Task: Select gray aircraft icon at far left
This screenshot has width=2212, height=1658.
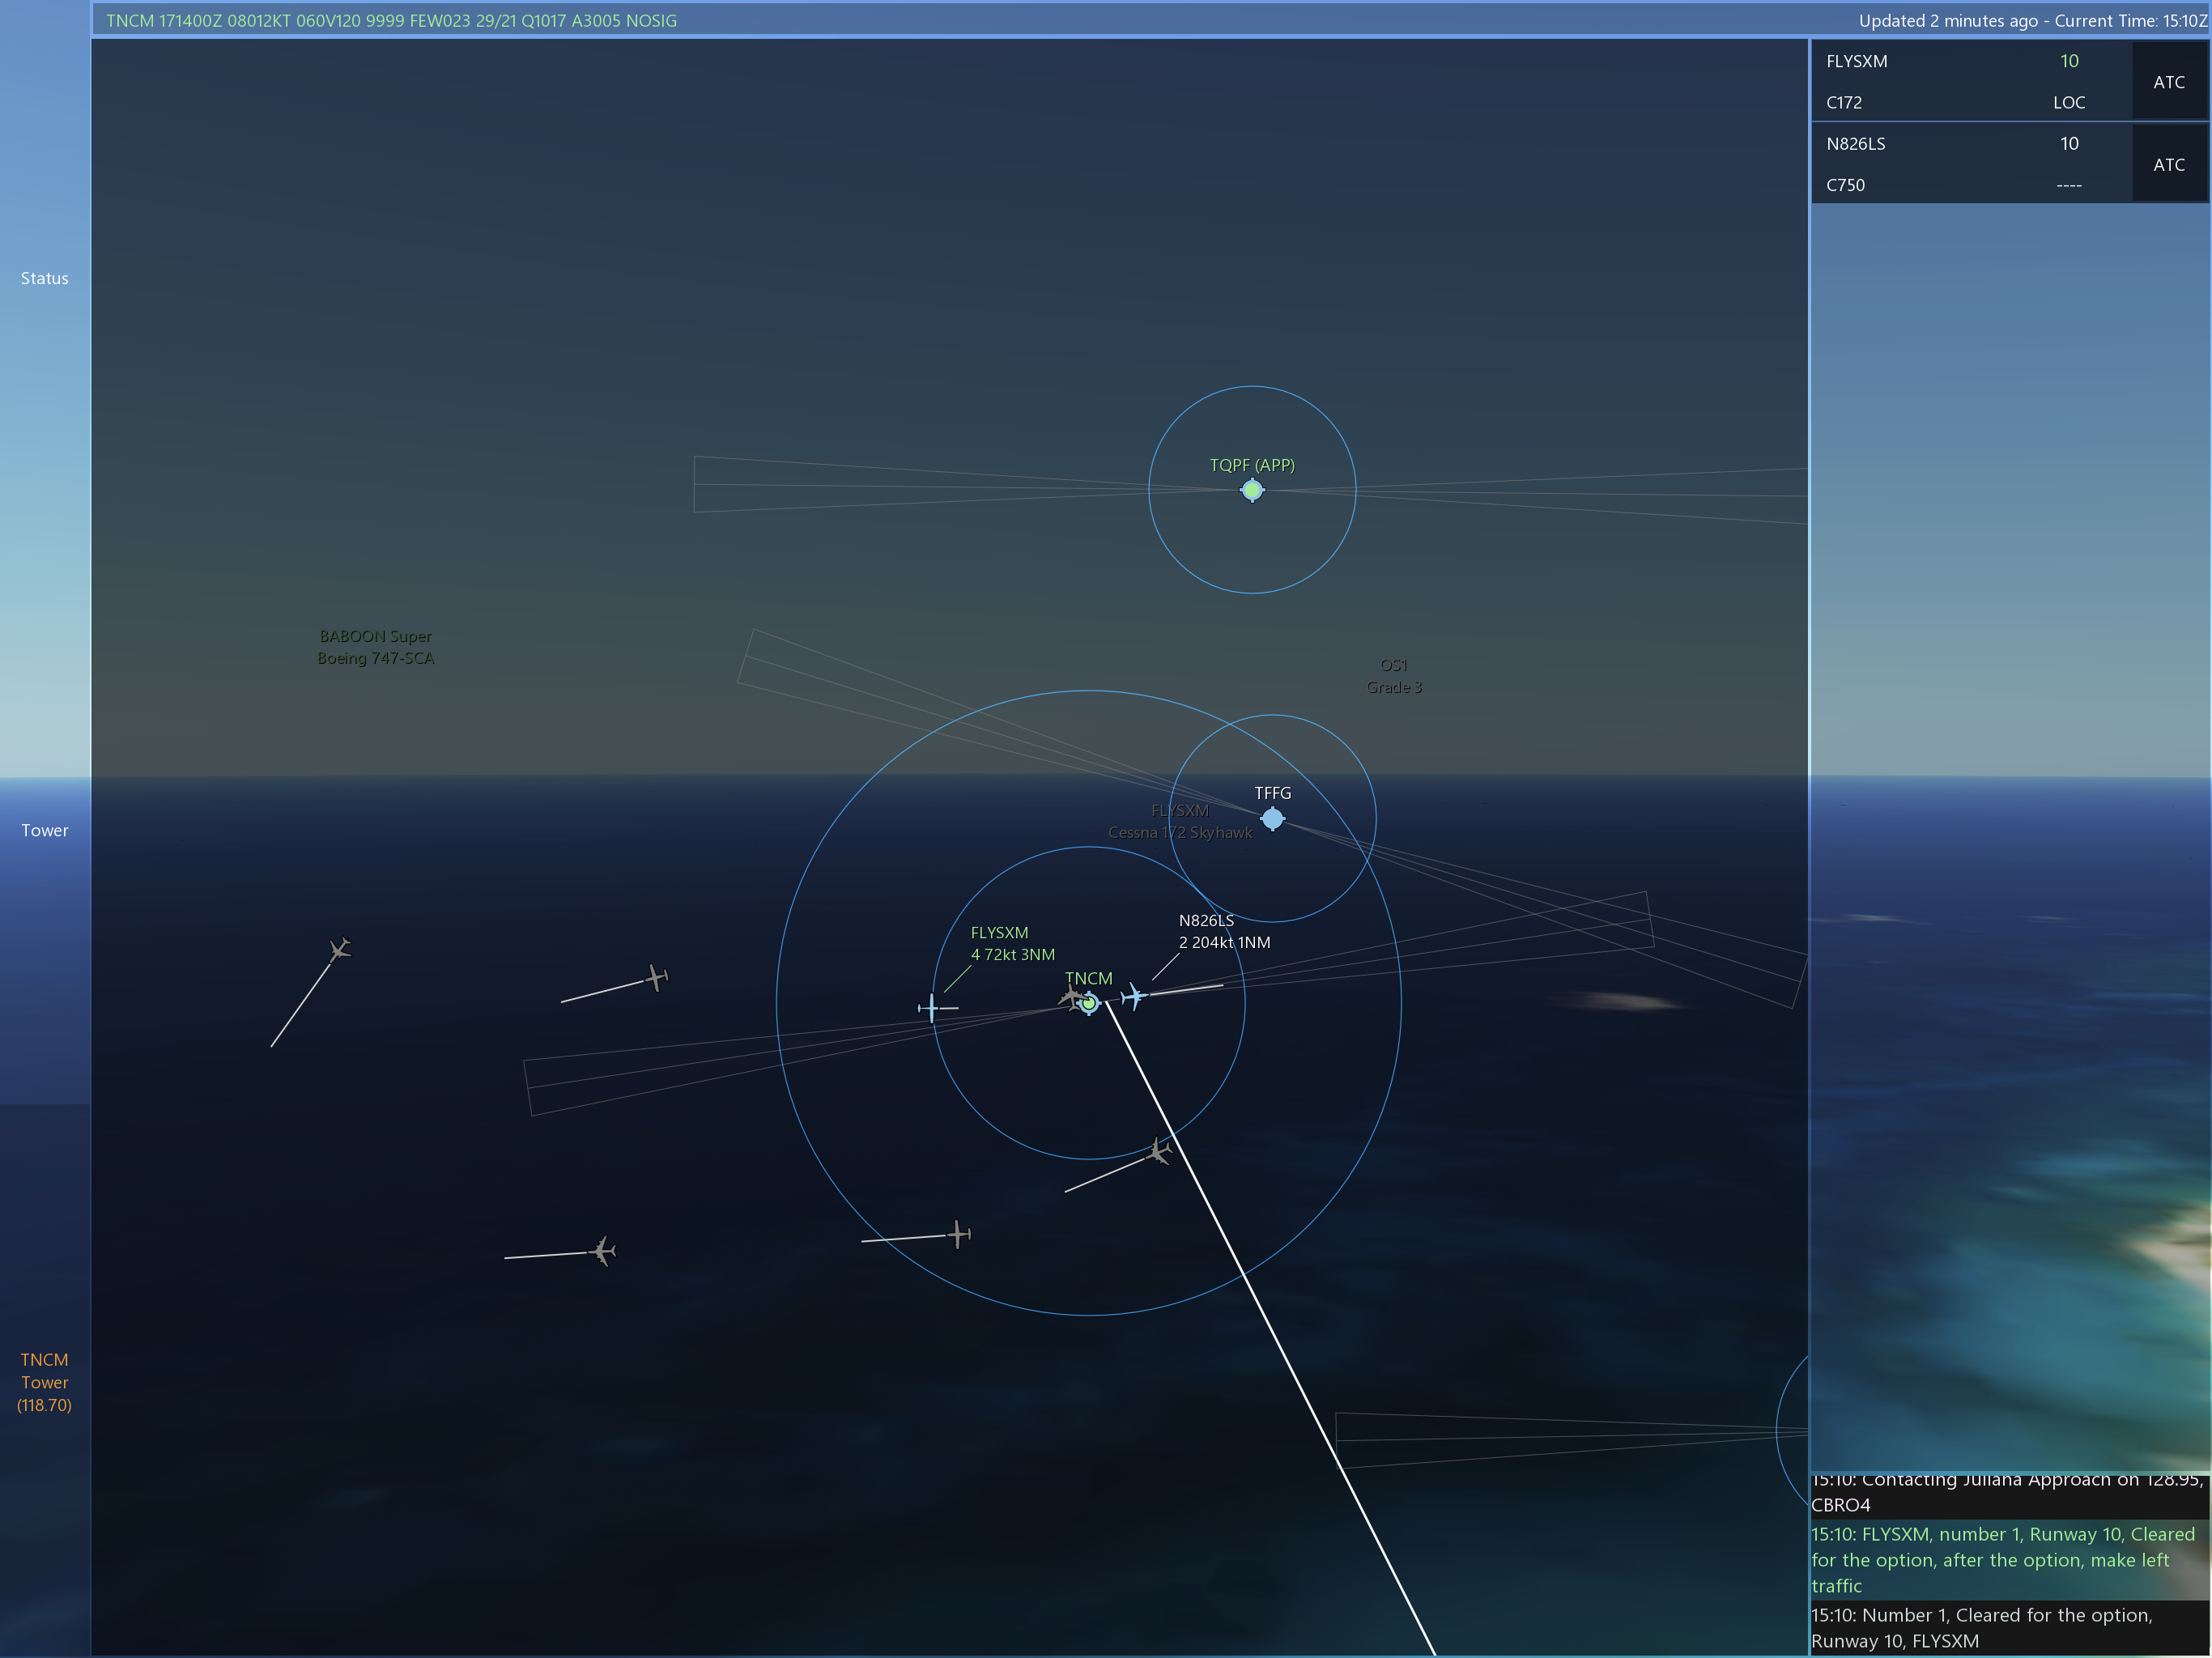Action: point(340,948)
